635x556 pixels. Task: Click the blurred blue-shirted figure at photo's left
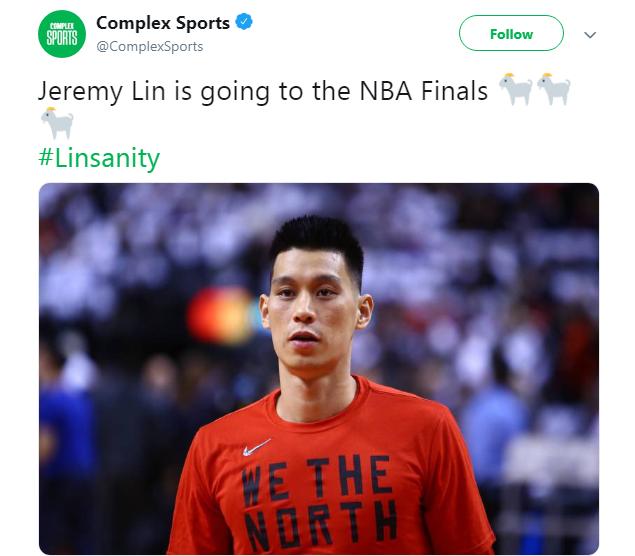click(x=67, y=429)
